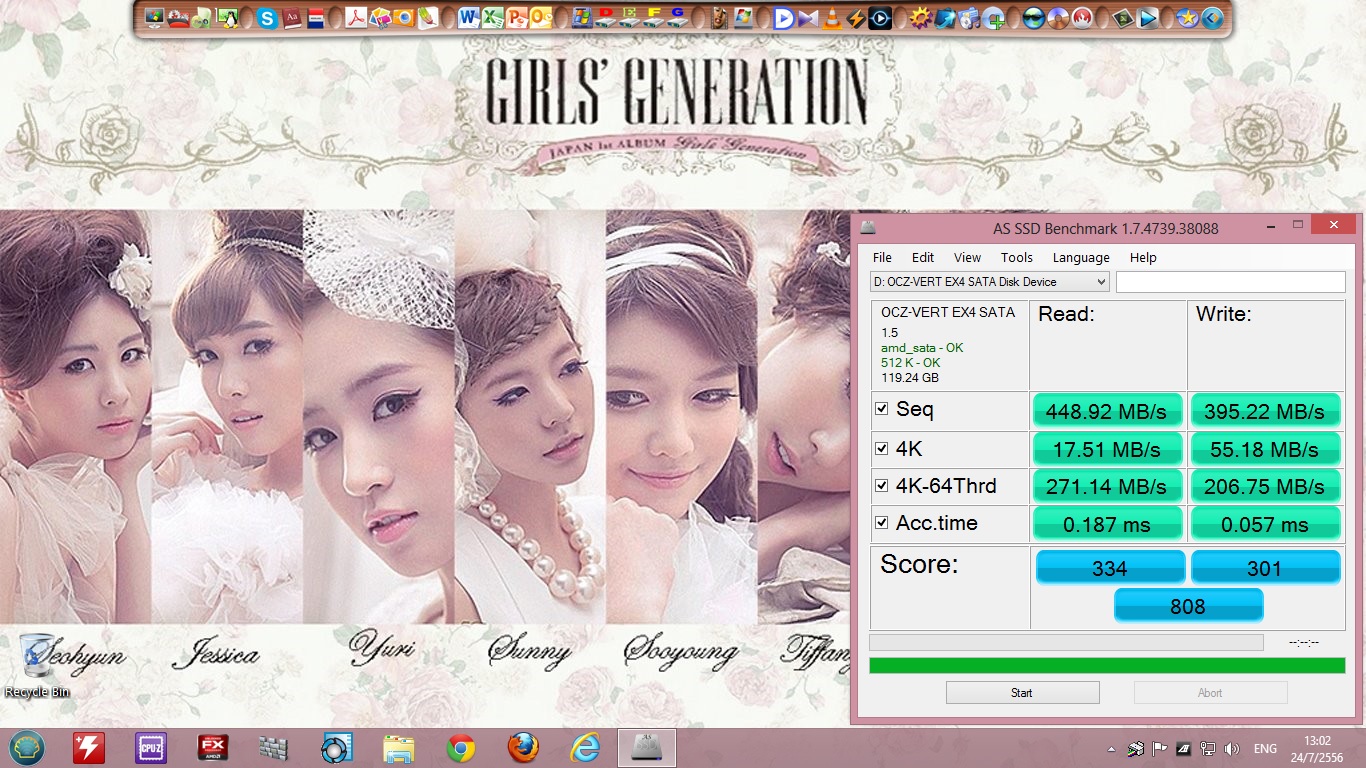Screen dimensions: 1366x768
Task: Click the Seq write result 395.22 MB/s
Action: (1265, 410)
